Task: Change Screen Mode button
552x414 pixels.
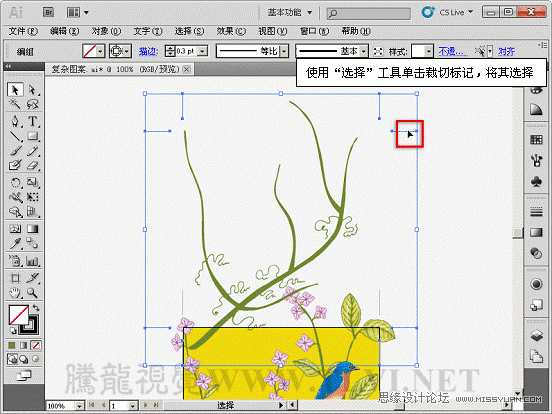Action: (x=24, y=376)
